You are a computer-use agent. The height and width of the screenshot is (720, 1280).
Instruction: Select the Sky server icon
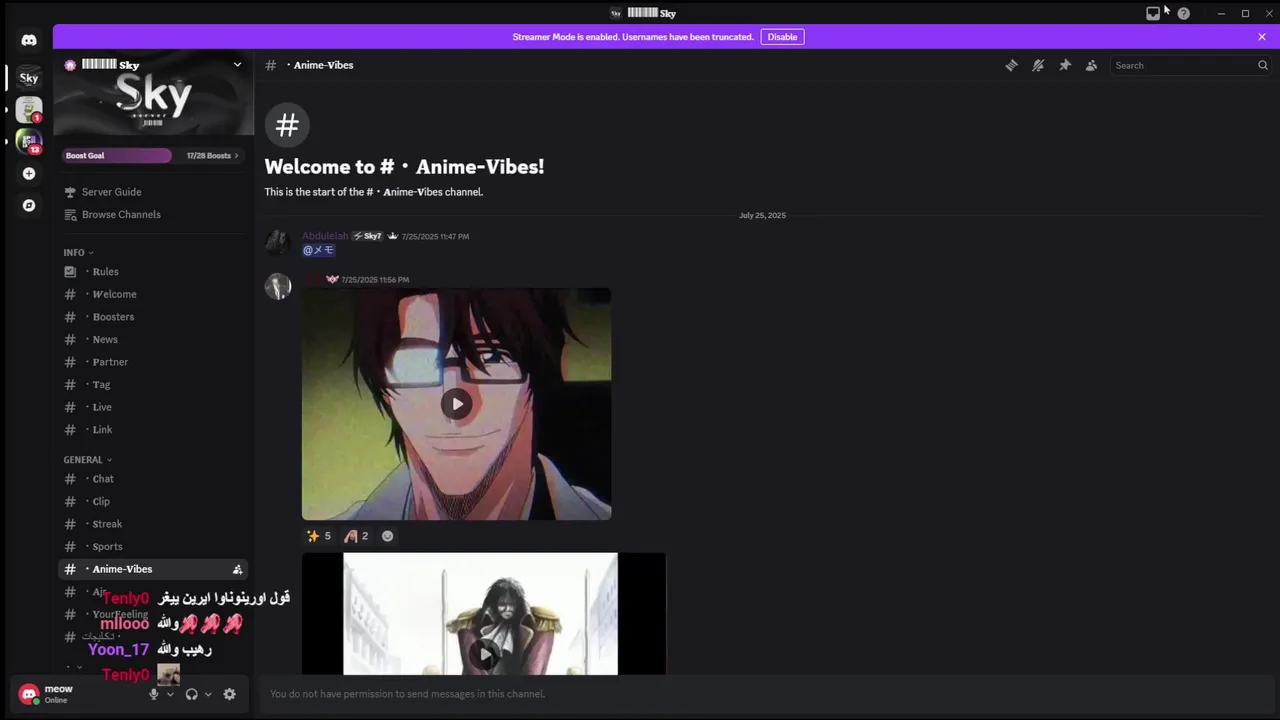(29, 78)
